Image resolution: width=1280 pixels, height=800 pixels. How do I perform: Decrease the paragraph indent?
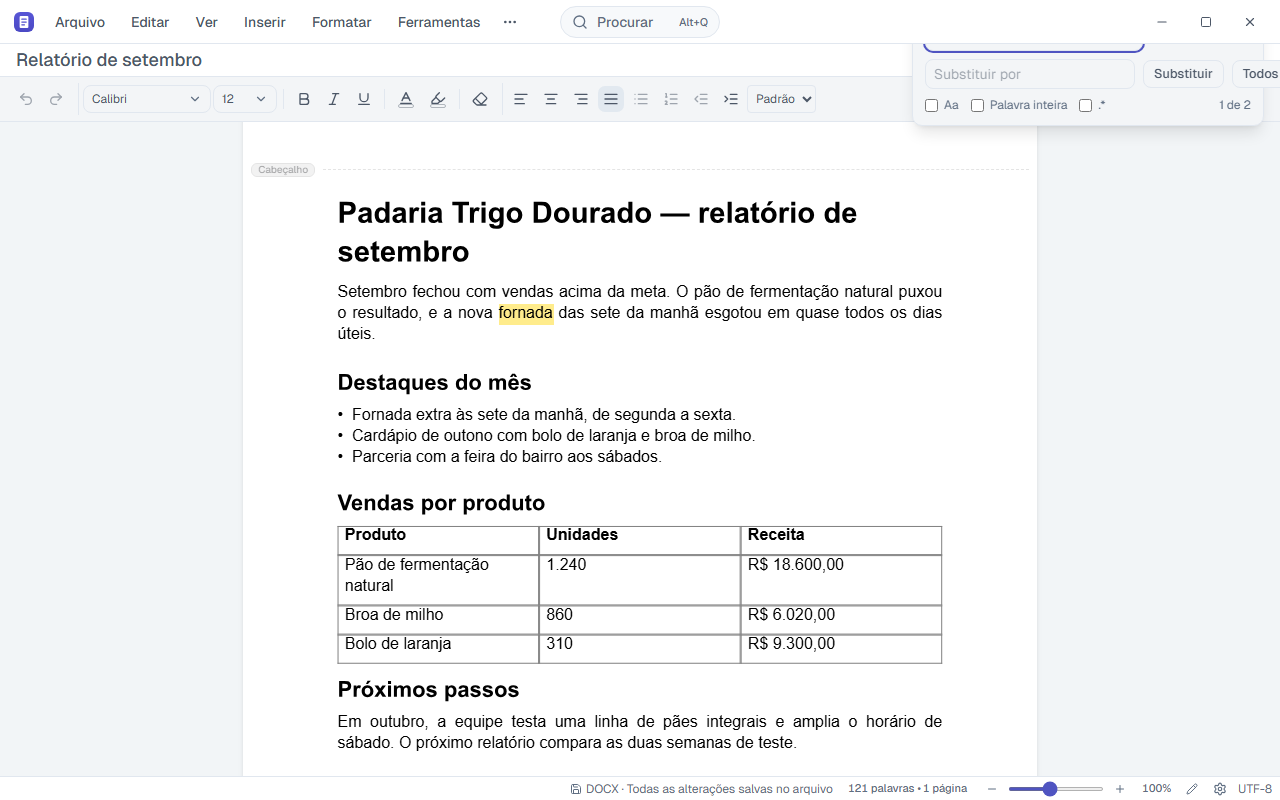click(x=701, y=99)
